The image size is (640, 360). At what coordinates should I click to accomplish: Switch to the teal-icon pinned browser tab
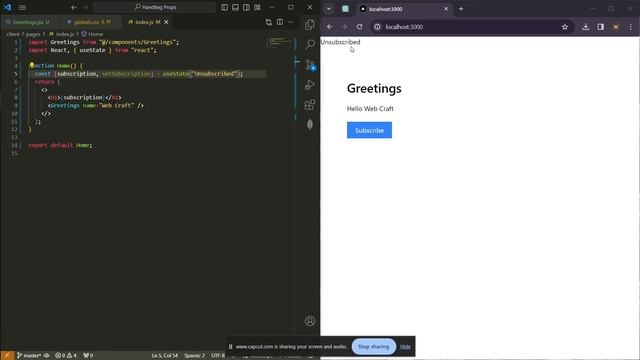pyautogui.click(x=345, y=9)
